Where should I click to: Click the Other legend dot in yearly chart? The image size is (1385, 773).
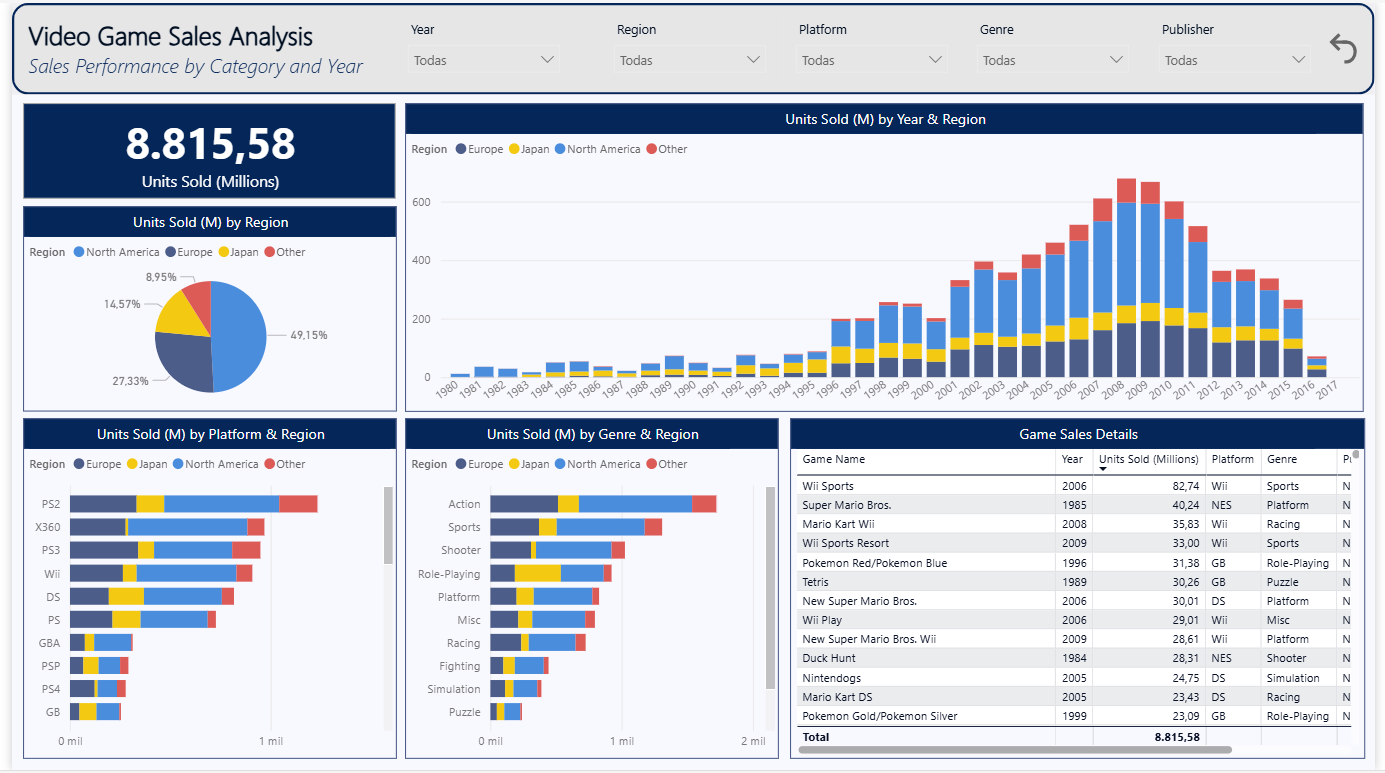(x=651, y=149)
